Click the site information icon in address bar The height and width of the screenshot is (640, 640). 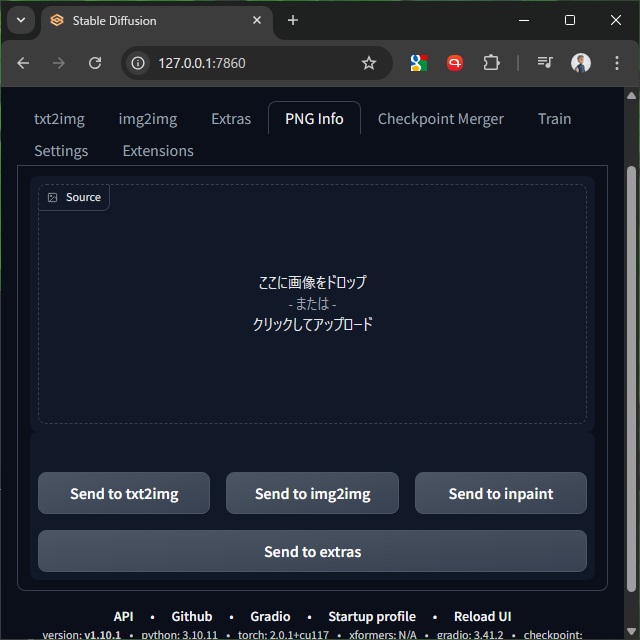click(139, 63)
